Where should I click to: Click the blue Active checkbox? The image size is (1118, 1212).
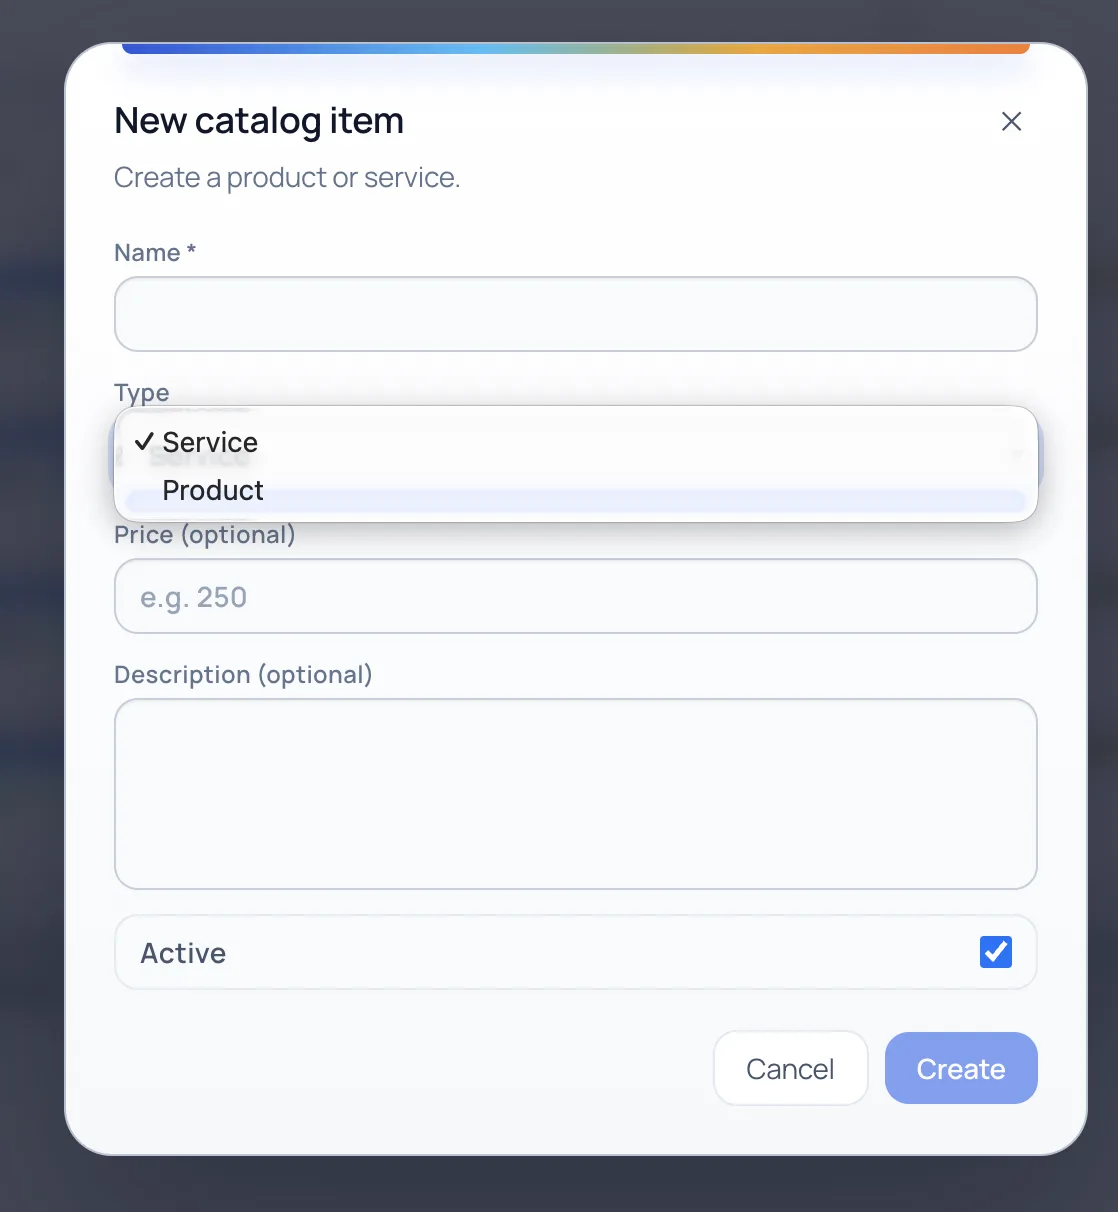click(995, 952)
